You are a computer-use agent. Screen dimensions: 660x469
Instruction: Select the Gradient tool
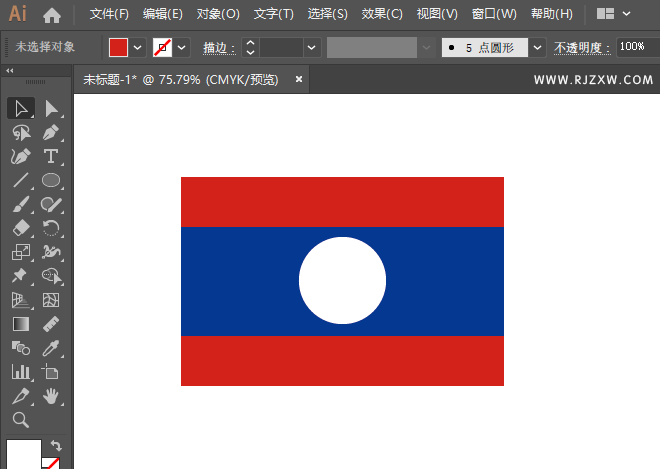pos(21,324)
